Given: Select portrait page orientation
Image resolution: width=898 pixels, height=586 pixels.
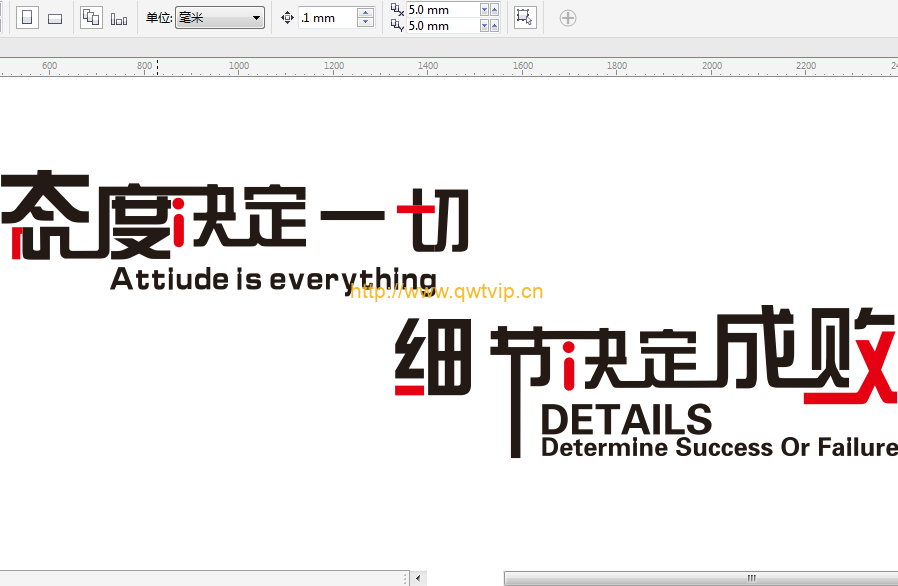Looking at the screenshot, I should click(x=27, y=18).
